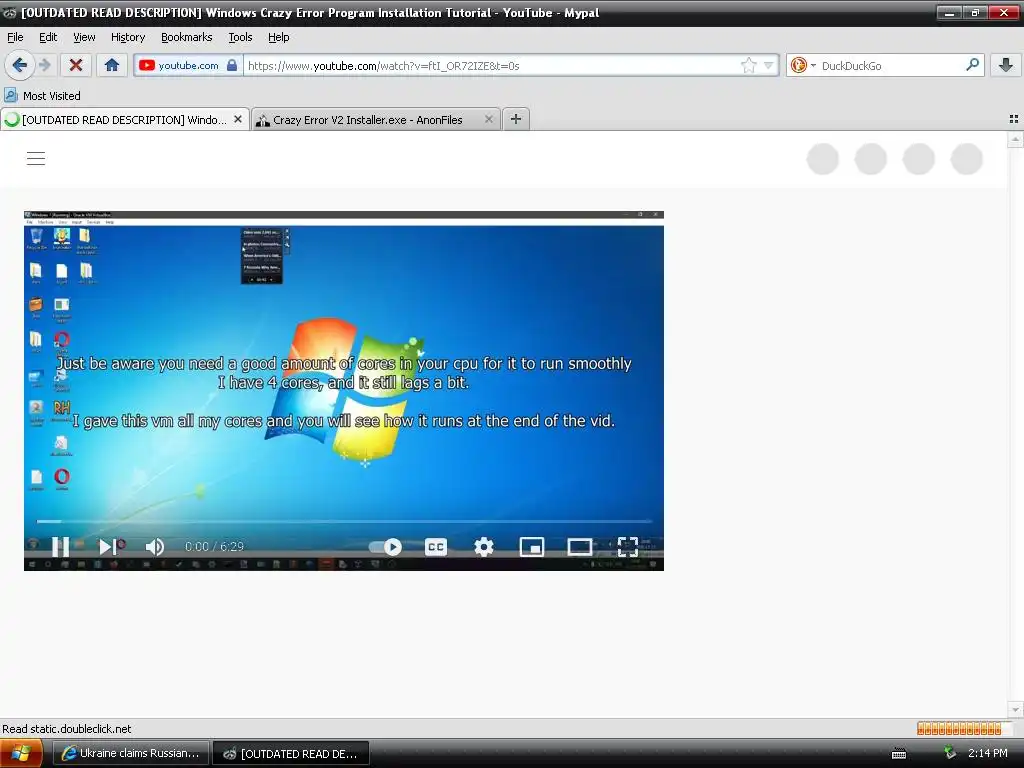Viewport: 1024px width, 768px height.
Task: Close the OUTDATED READ DESCRIPTION tab
Action: [238, 119]
